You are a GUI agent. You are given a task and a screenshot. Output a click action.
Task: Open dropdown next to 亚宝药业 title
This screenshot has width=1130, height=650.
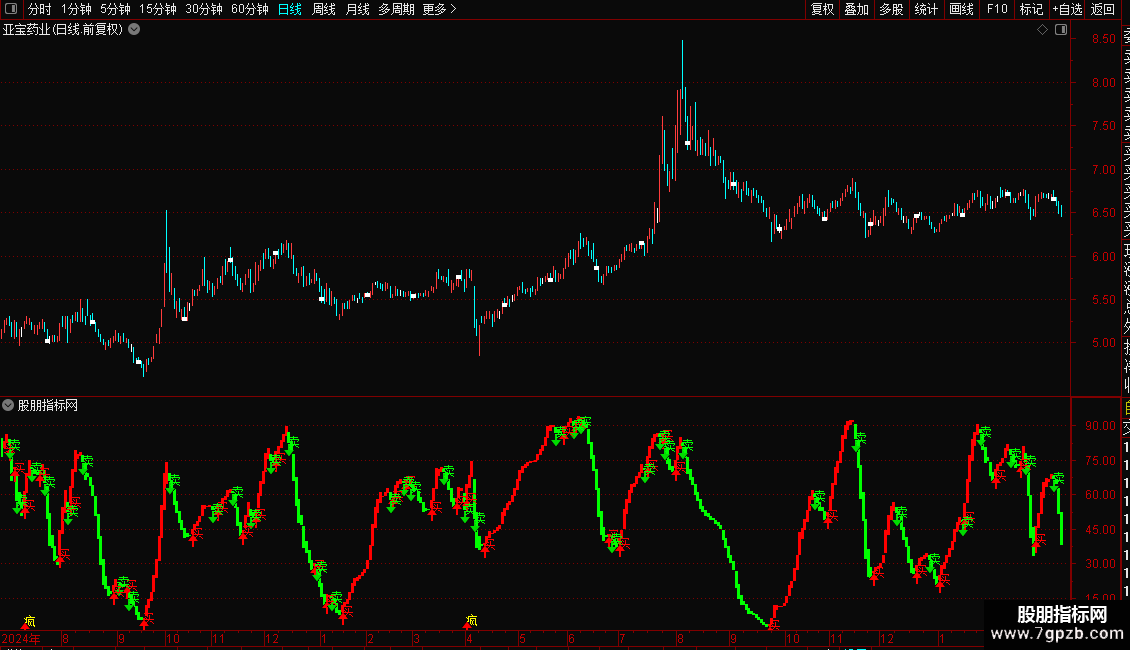pos(134,30)
